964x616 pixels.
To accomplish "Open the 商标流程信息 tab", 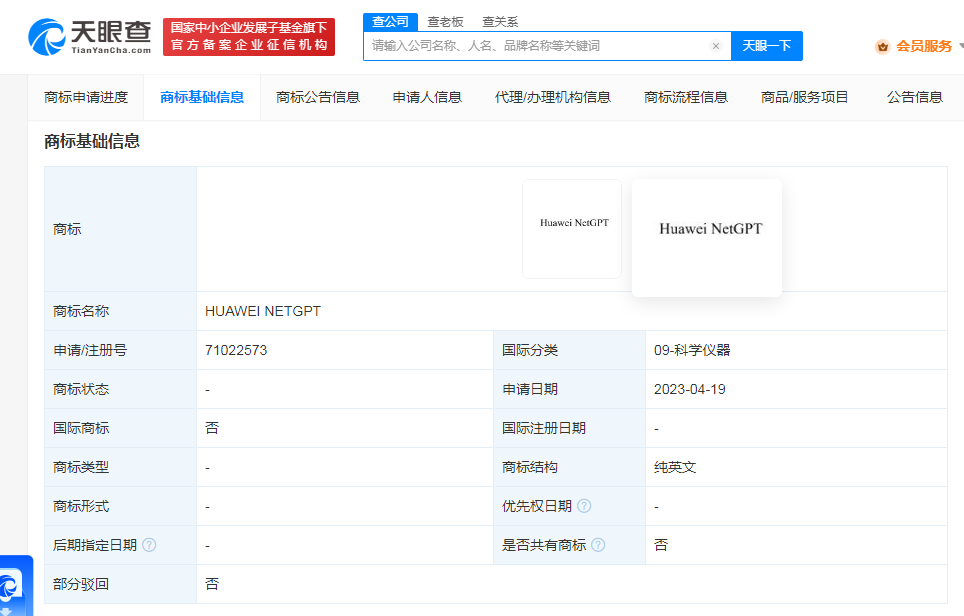I will coord(684,97).
